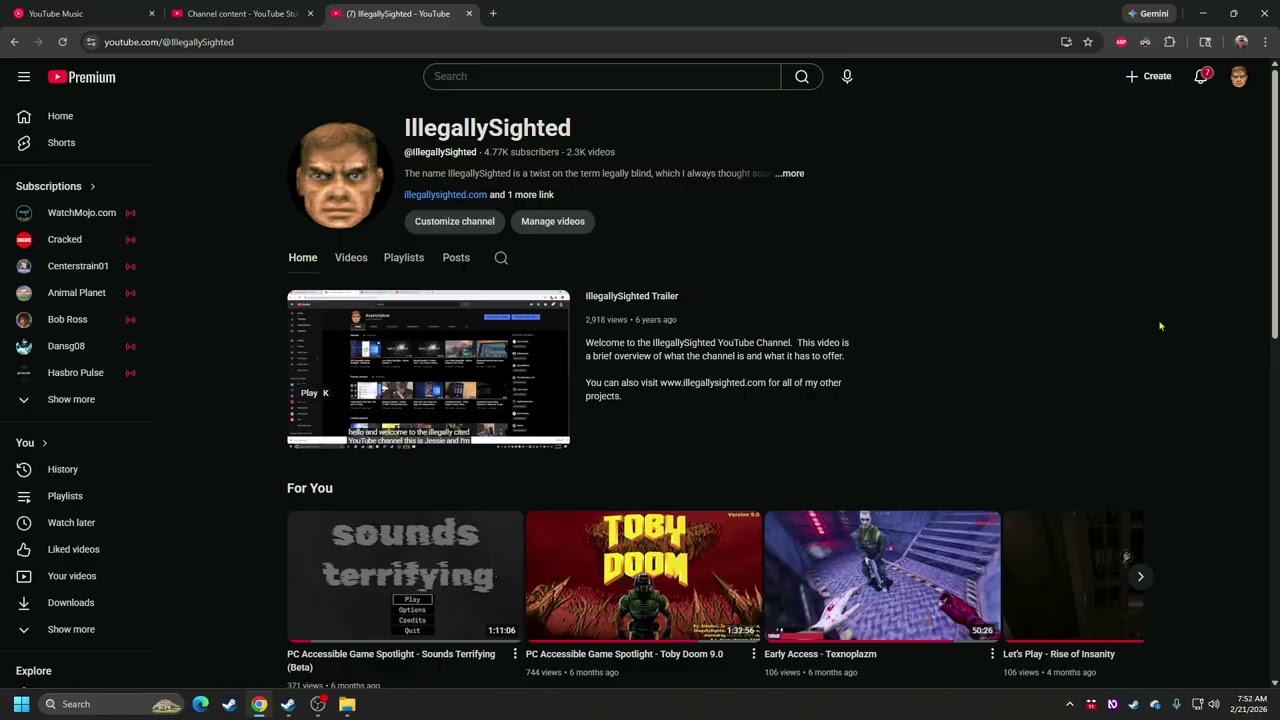Switch to the YouTube Music browser tab
1280x720 pixels.
point(82,14)
